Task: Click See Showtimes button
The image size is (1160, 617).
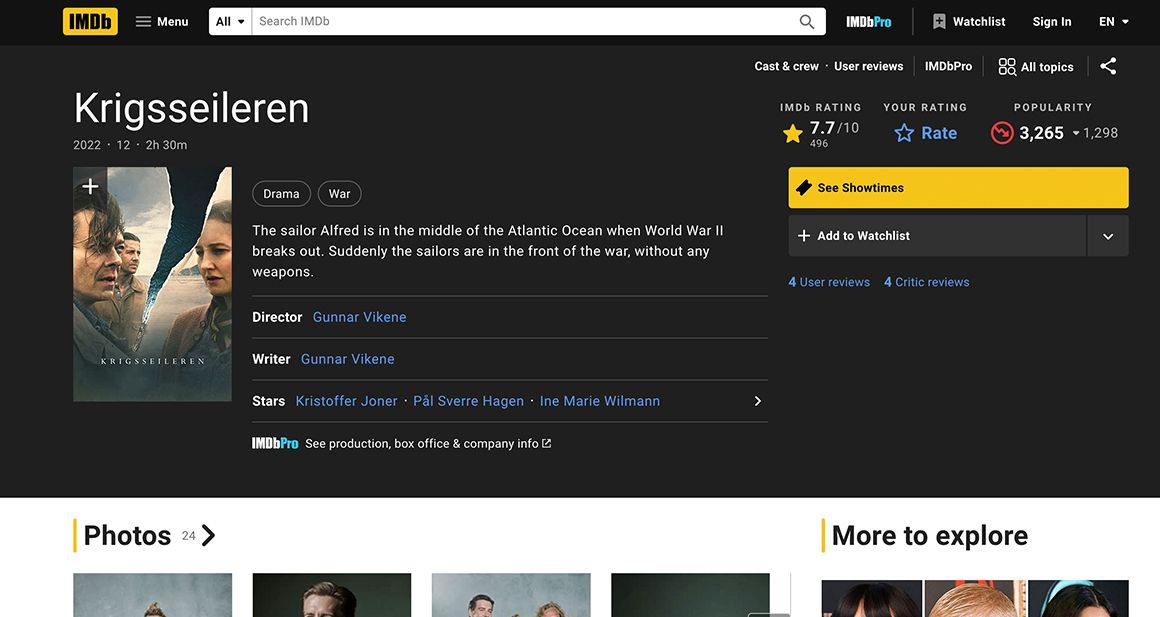Action: click(x=958, y=188)
